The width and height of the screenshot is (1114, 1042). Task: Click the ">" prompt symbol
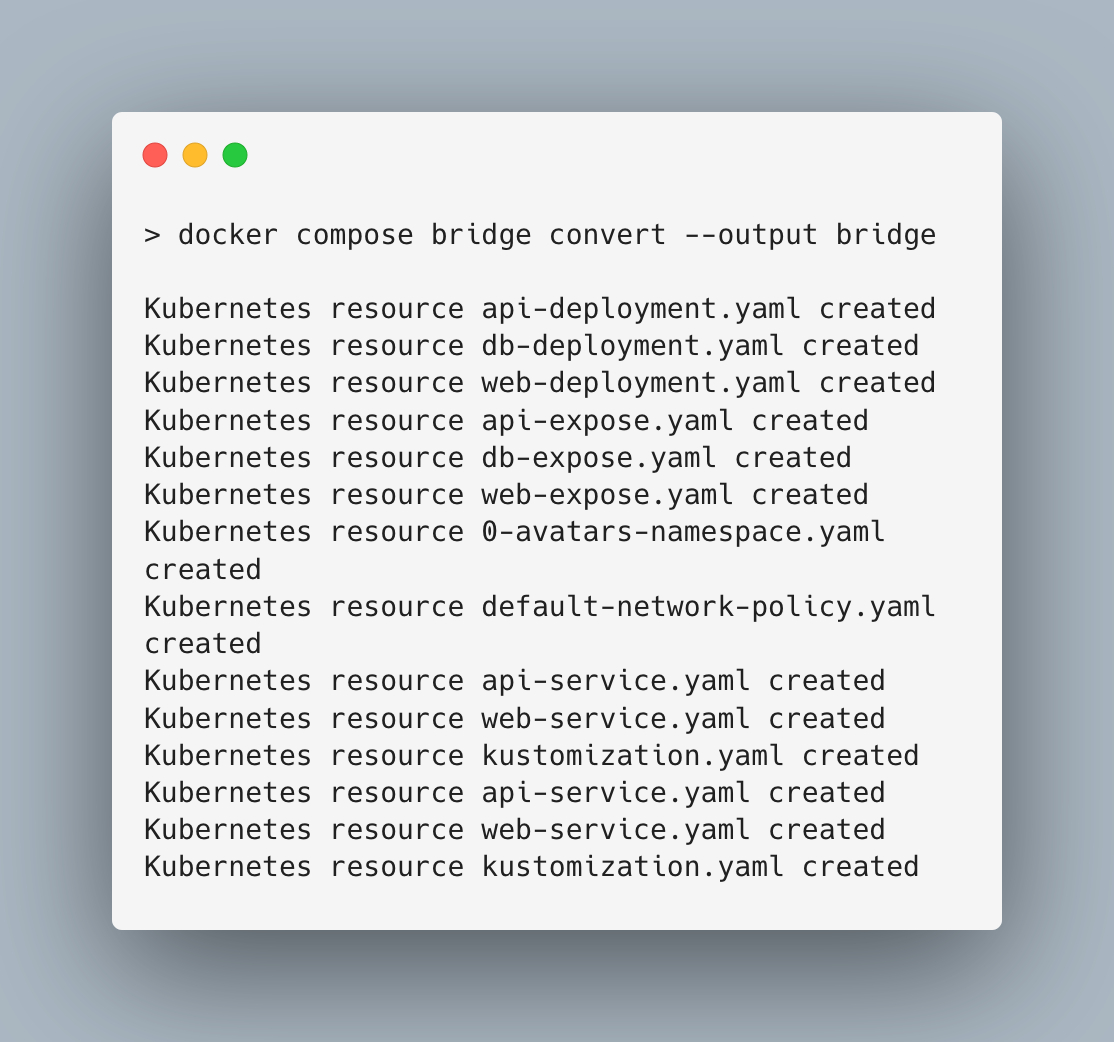pos(152,235)
